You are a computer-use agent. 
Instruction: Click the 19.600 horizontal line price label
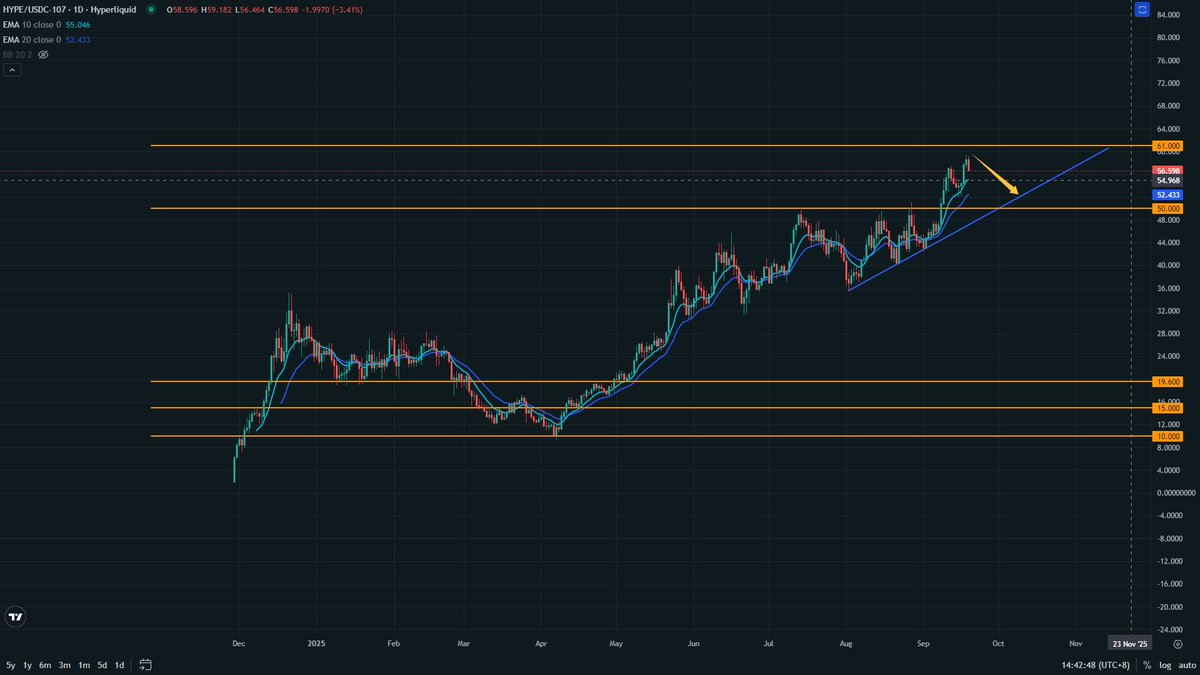pyautogui.click(x=1167, y=382)
